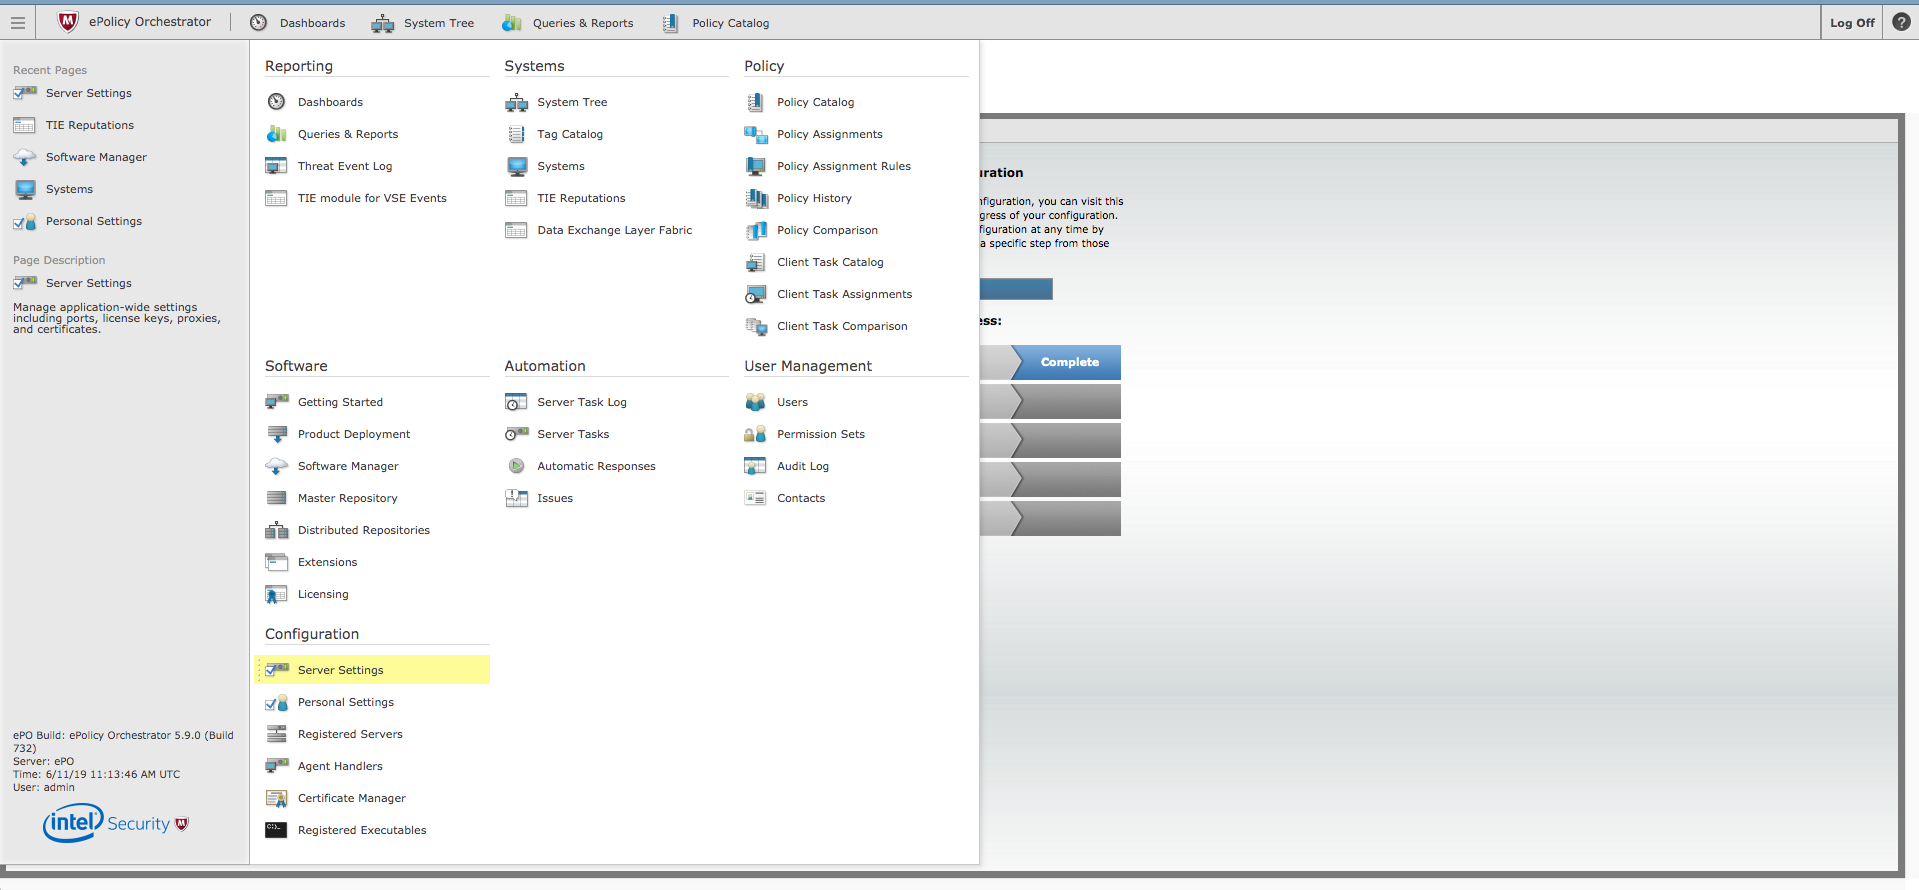The height and width of the screenshot is (890, 1919).
Task: Click the Distributed Repositories icon
Action: (x=277, y=530)
